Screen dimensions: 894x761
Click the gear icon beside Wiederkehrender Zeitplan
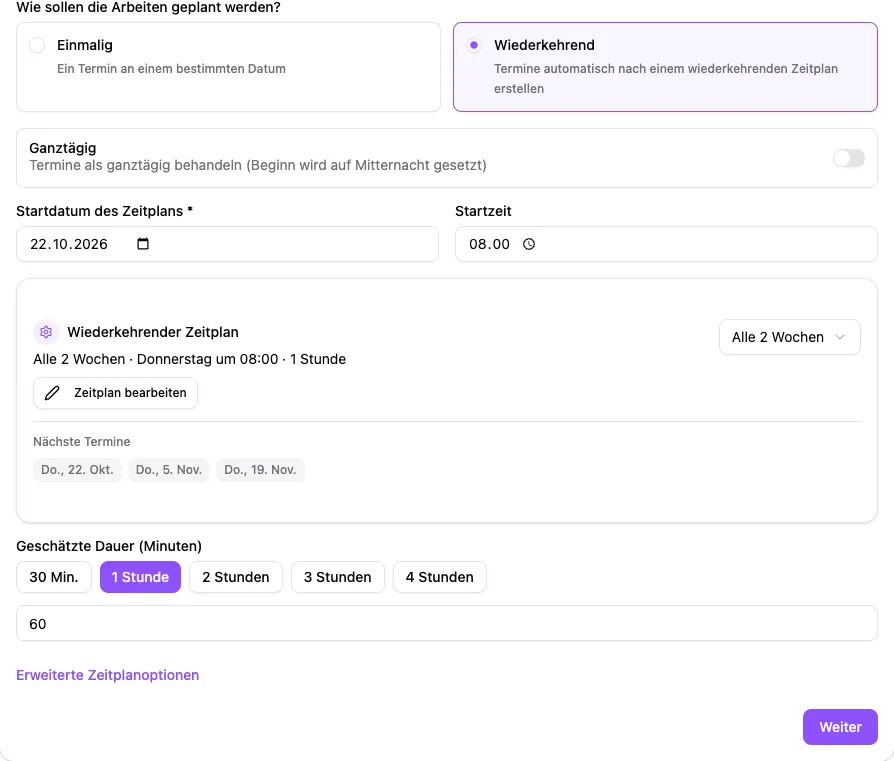(46, 332)
